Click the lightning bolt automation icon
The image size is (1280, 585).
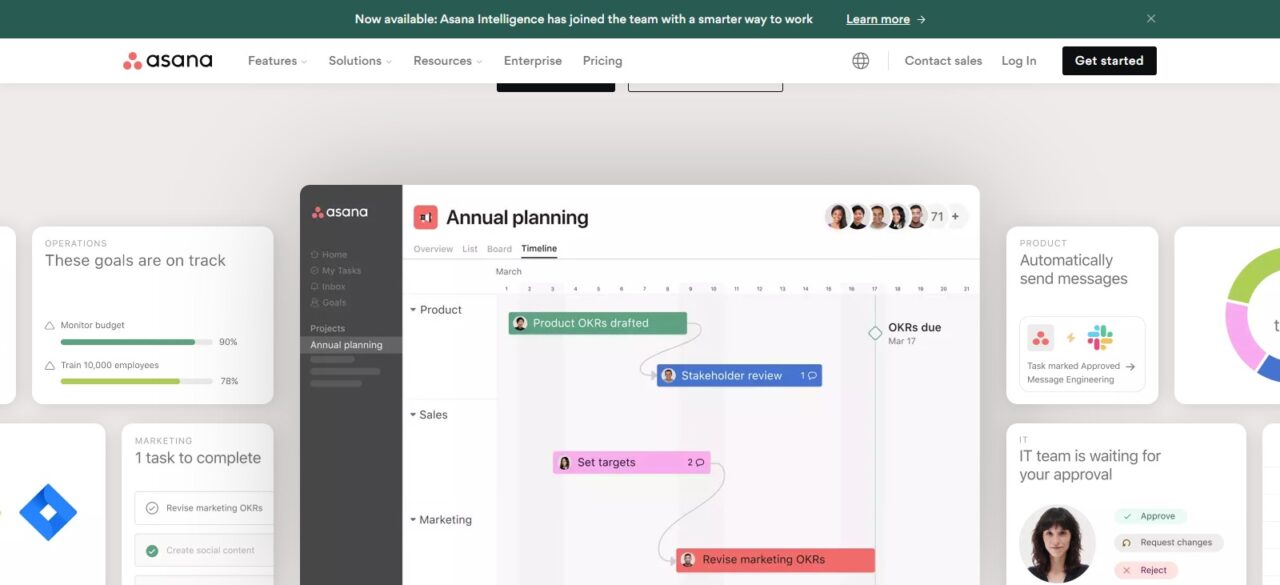point(1070,338)
